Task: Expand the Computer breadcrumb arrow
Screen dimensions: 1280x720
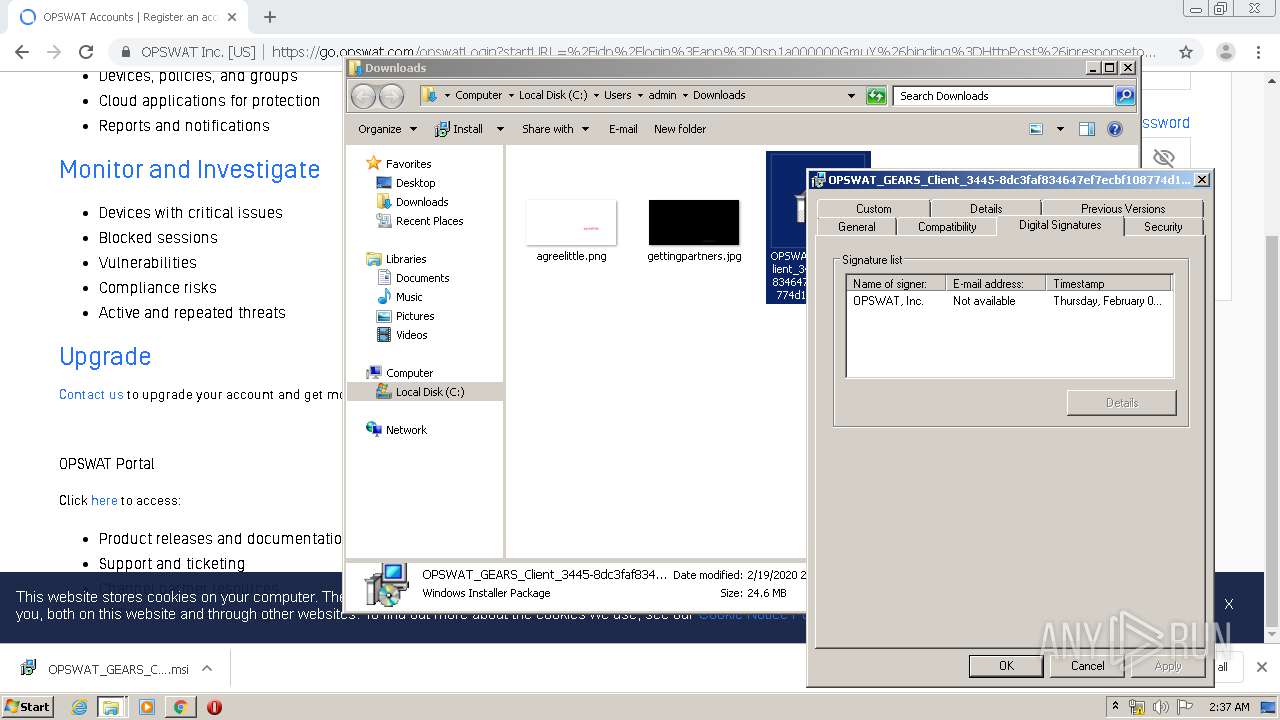Action: click(511, 96)
